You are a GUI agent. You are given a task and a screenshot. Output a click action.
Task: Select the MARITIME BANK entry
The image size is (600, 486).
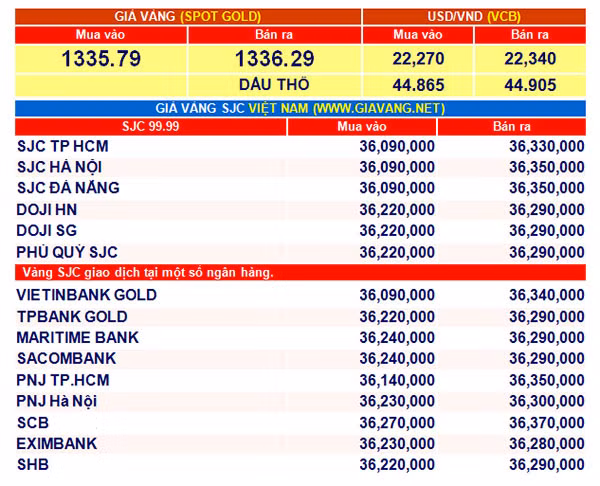pyautogui.click(x=78, y=338)
